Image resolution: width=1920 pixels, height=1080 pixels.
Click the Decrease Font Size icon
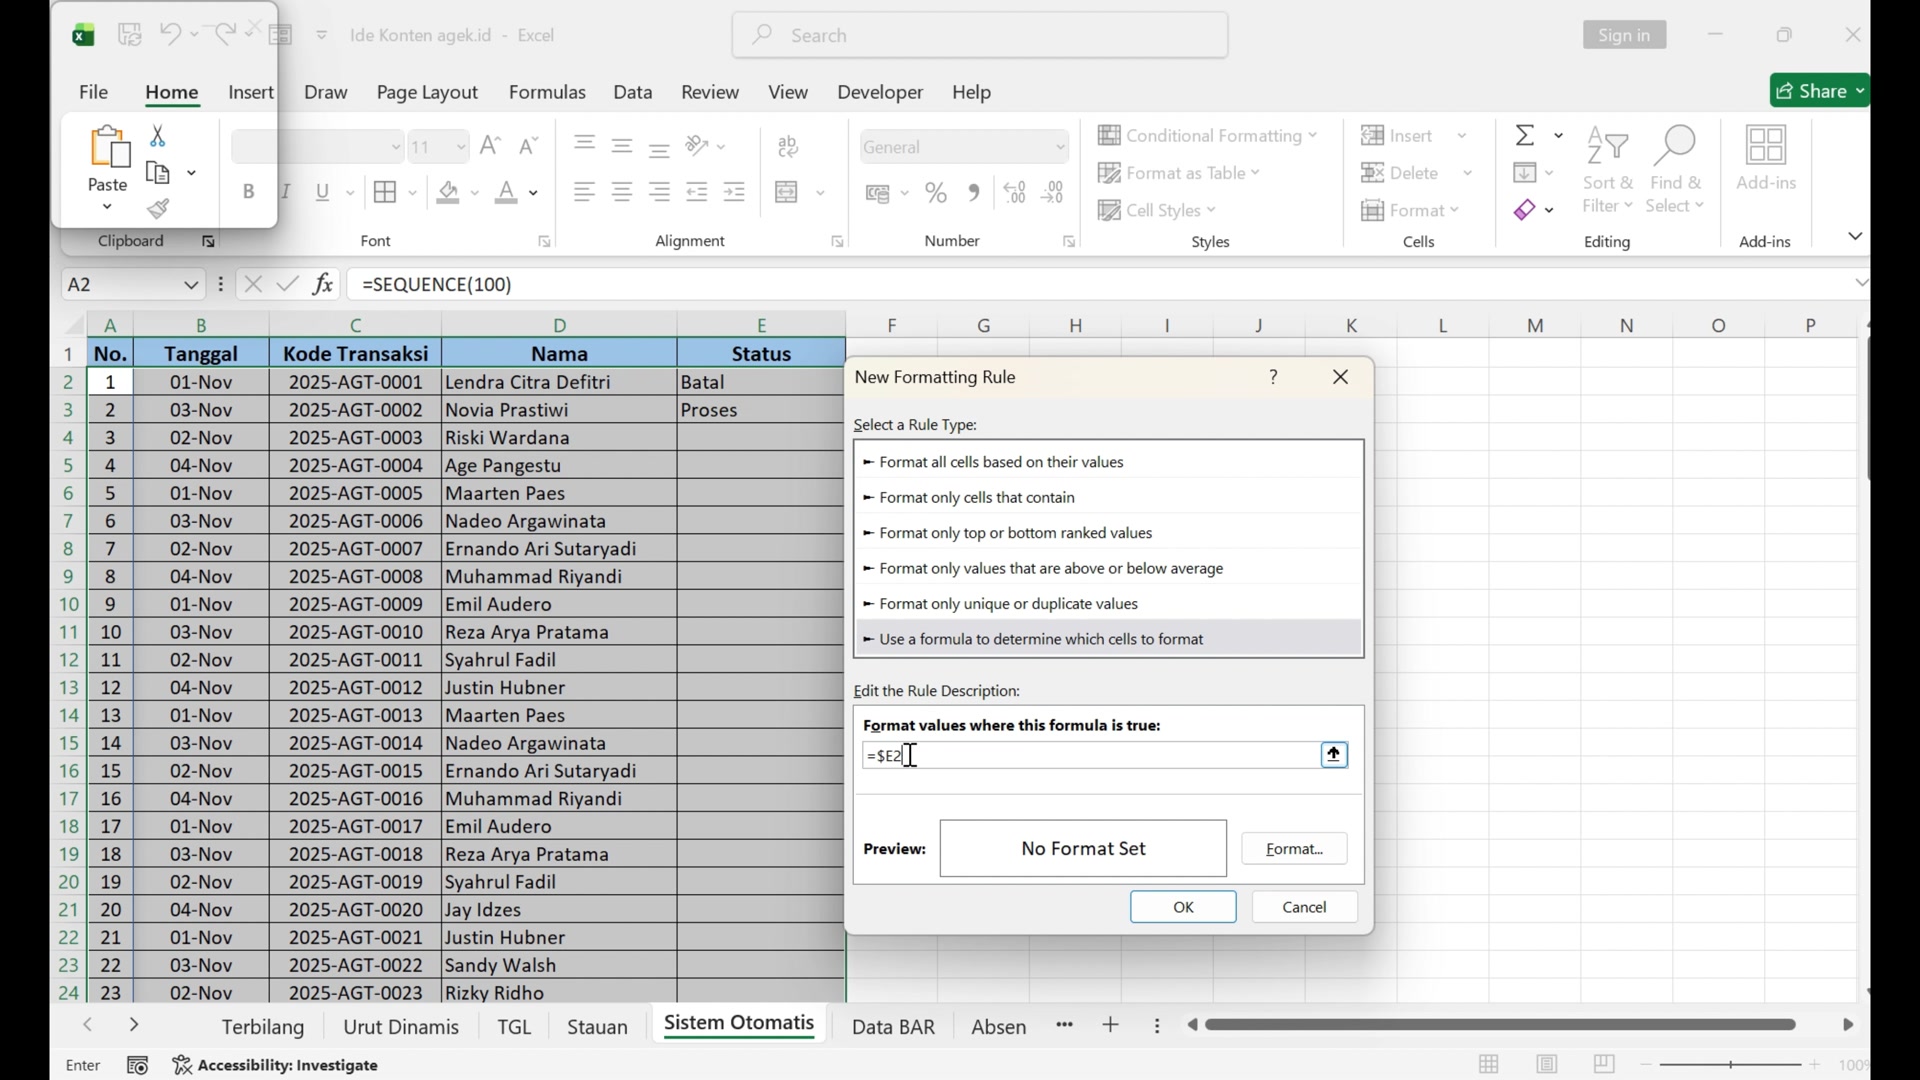click(x=529, y=146)
